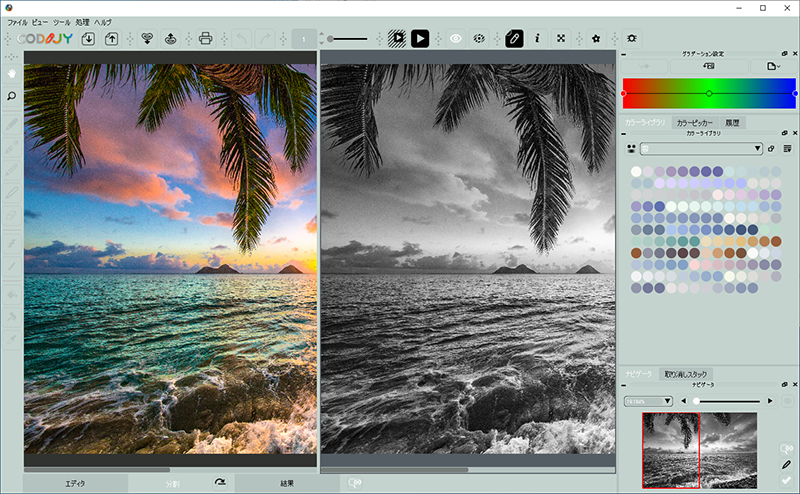The image size is (800, 494).
Task: Open settings via the gear icon
Action: [632, 39]
